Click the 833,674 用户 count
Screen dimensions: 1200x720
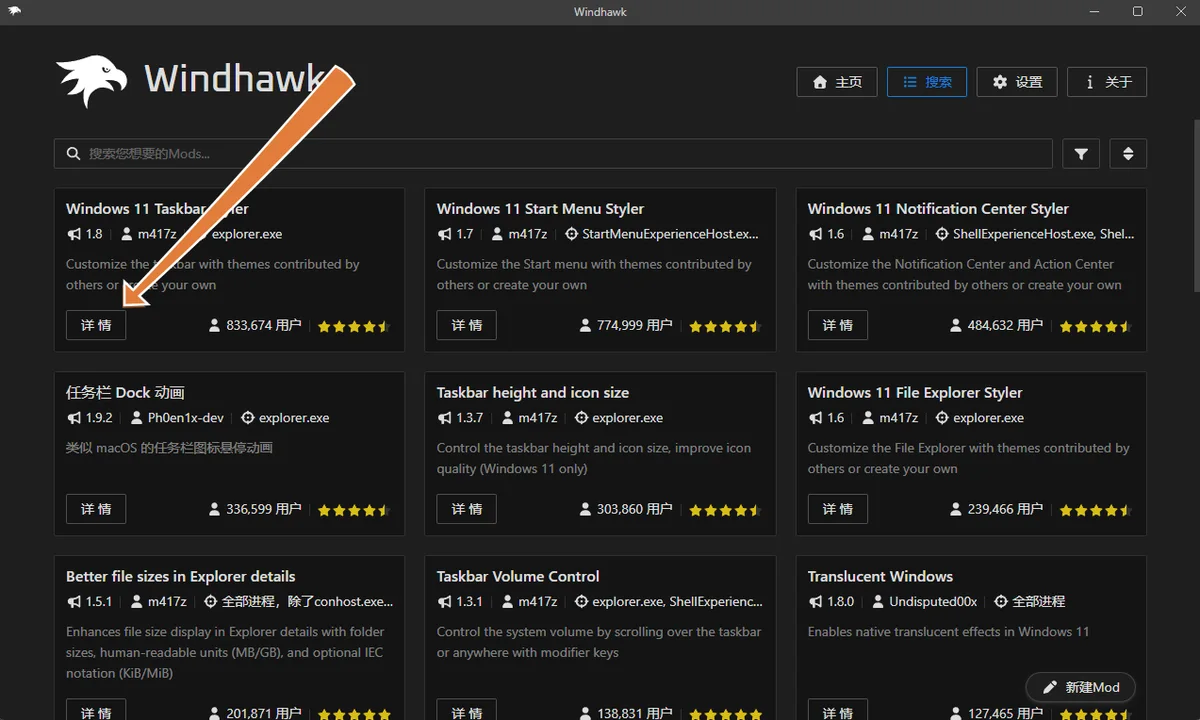tap(264, 325)
